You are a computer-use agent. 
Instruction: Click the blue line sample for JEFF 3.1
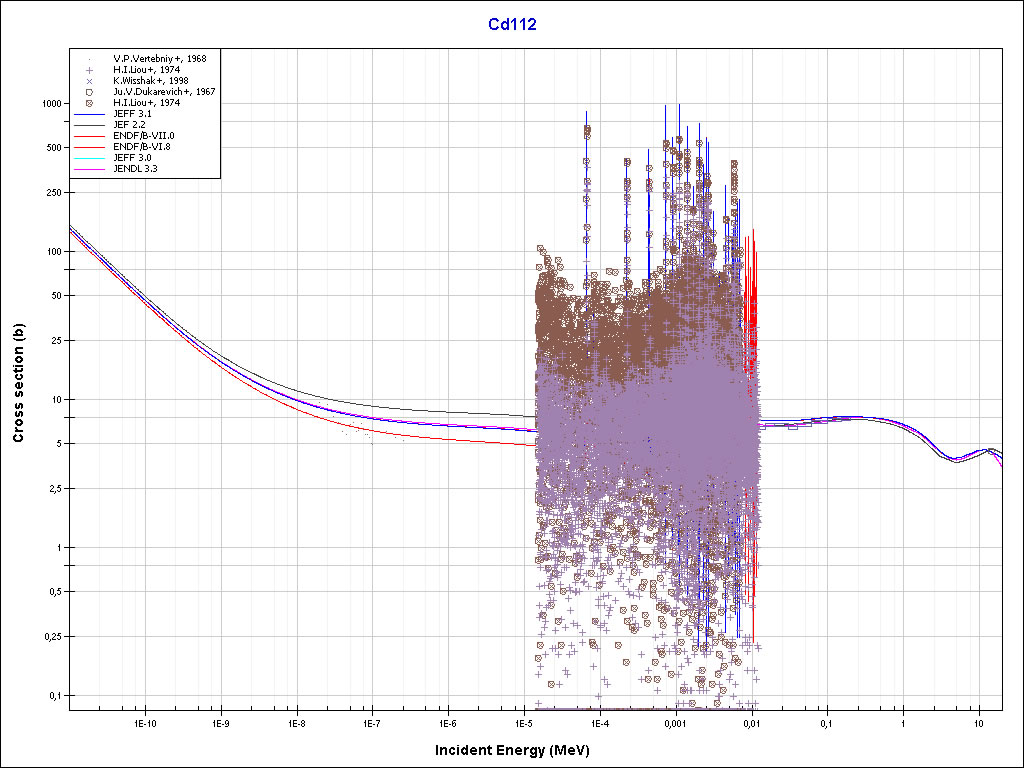(89, 114)
